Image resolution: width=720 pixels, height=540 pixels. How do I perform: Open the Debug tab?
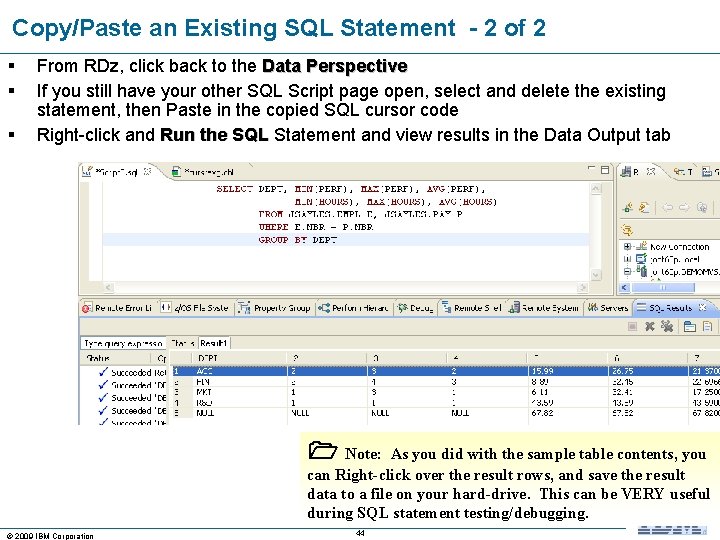point(416,308)
